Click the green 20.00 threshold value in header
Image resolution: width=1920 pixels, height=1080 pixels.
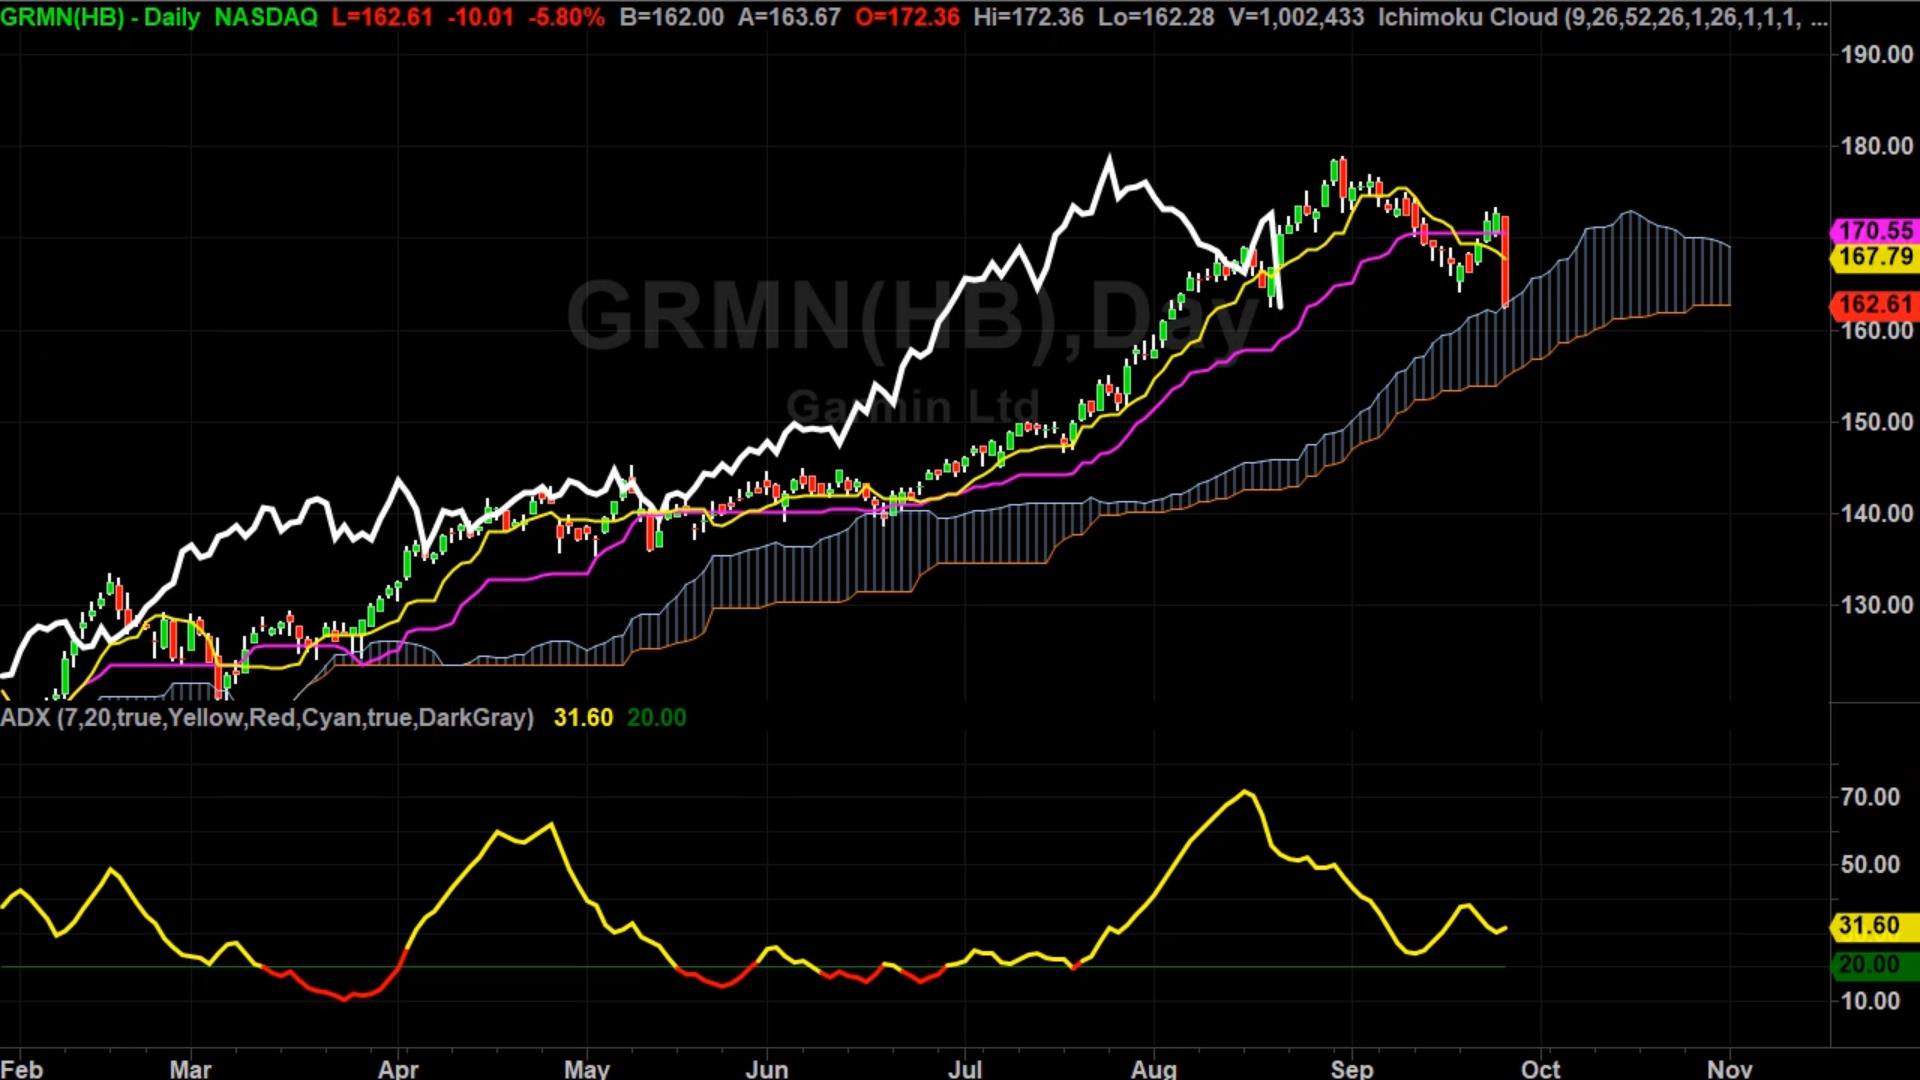pyautogui.click(x=656, y=717)
